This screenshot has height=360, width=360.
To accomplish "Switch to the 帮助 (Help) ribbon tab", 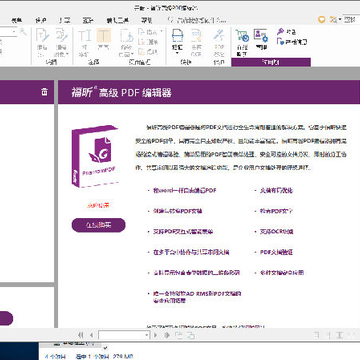I will 147,20.
